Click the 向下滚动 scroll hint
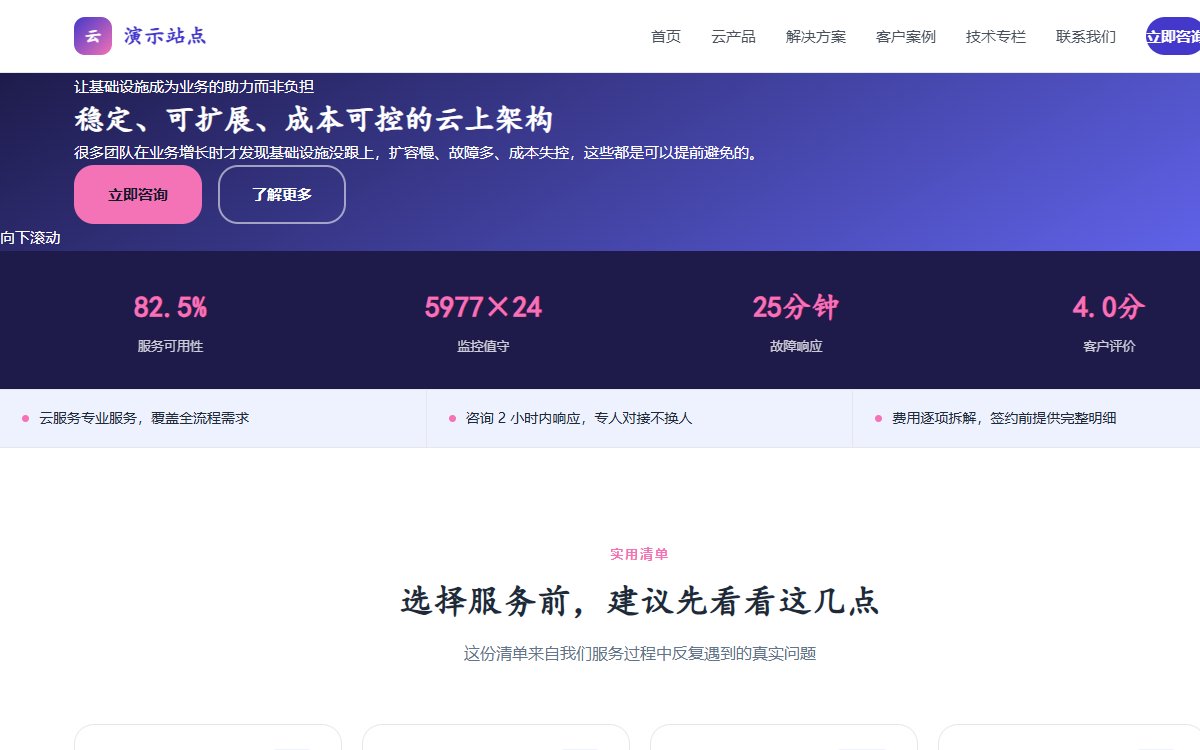 coord(30,238)
